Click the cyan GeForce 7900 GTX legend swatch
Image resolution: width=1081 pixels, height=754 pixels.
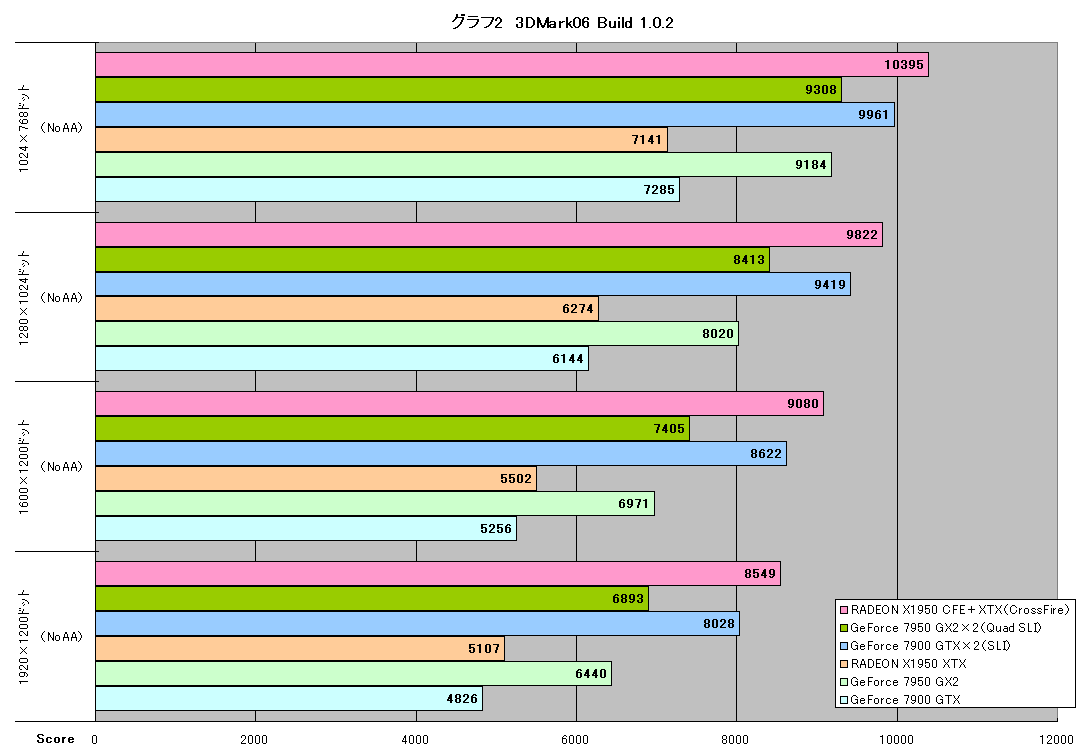point(844,700)
